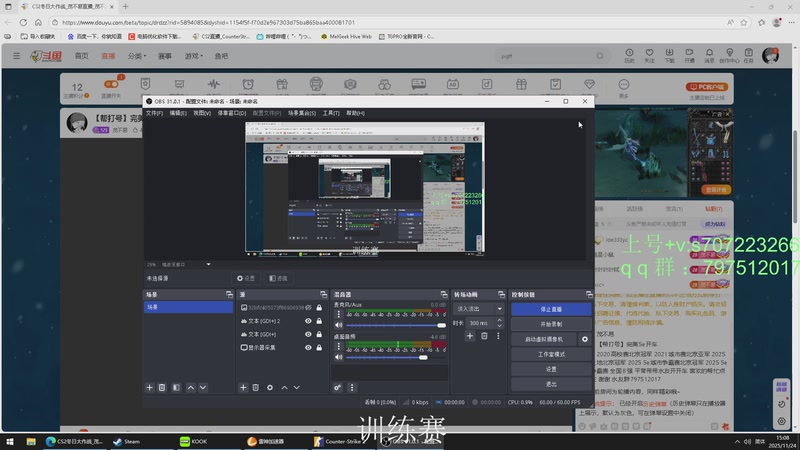
Task: Open transition properties three-dot menu
Action: [498, 336]
